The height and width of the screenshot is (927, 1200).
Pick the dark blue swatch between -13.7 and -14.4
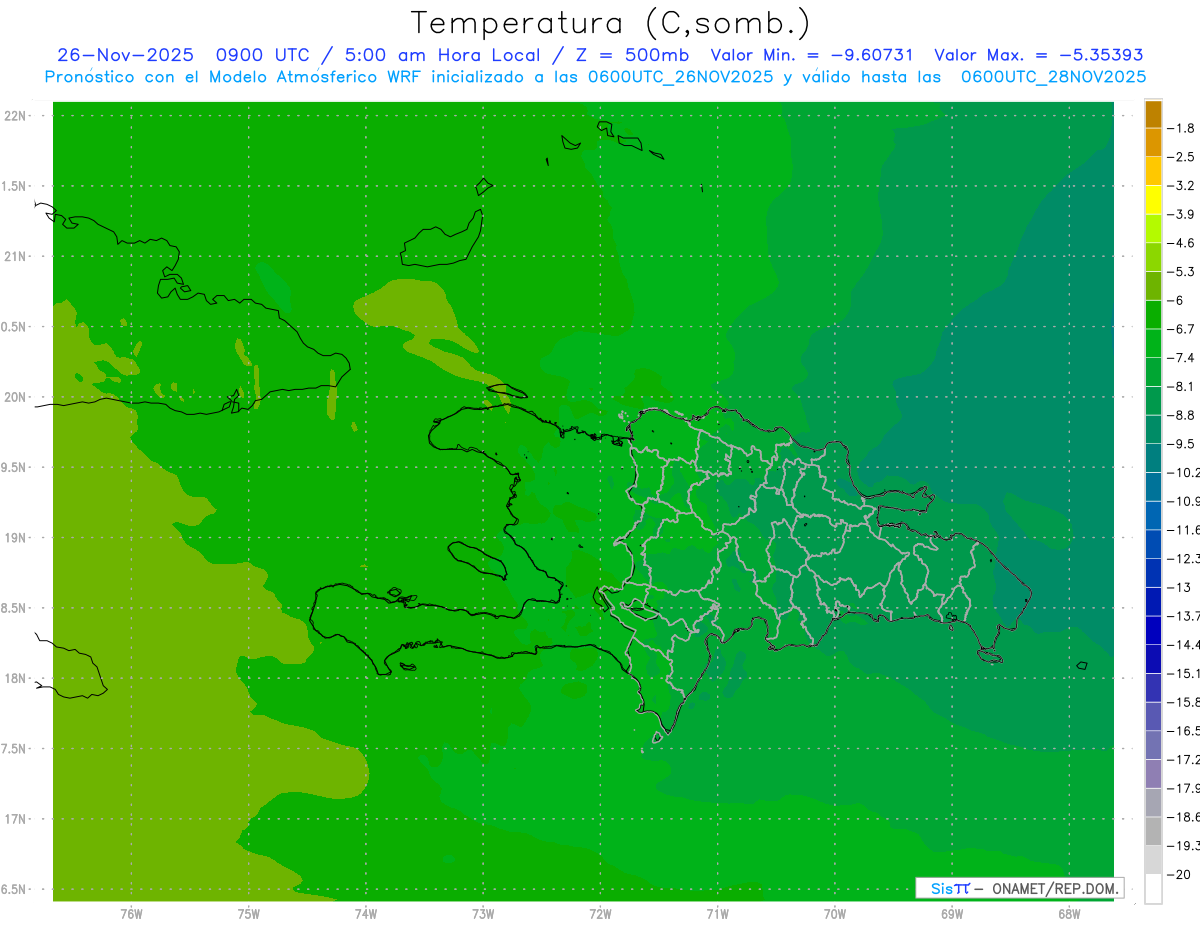coord(1153,630)
